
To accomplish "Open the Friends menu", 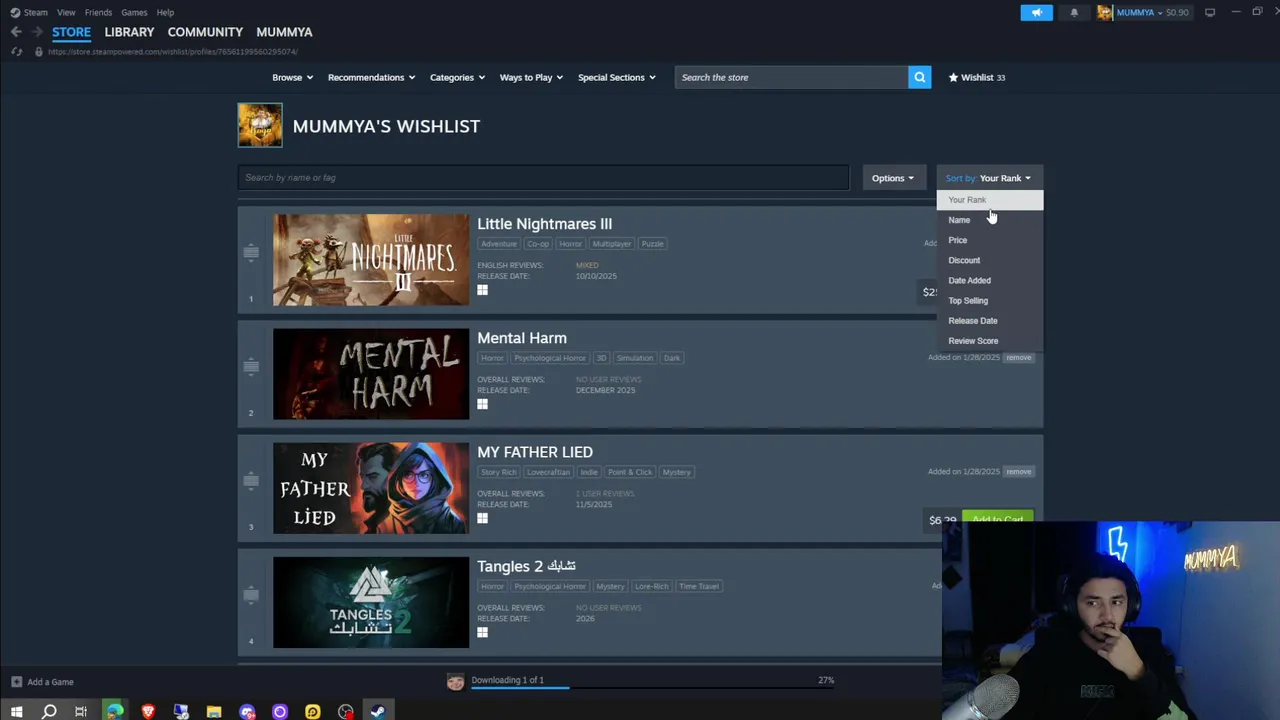I will (x=98, y=12).
